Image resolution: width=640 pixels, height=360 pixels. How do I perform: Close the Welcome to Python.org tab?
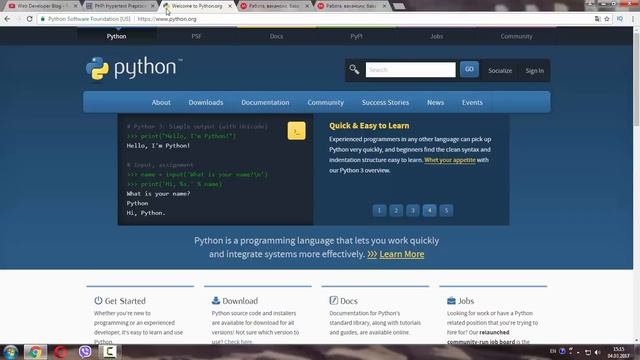pos(230,6)
